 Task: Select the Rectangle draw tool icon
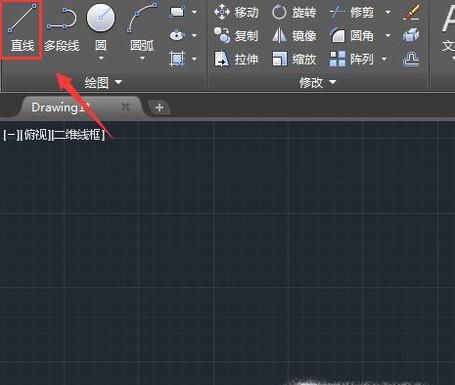pyautogui.click(x=177, y=12)
